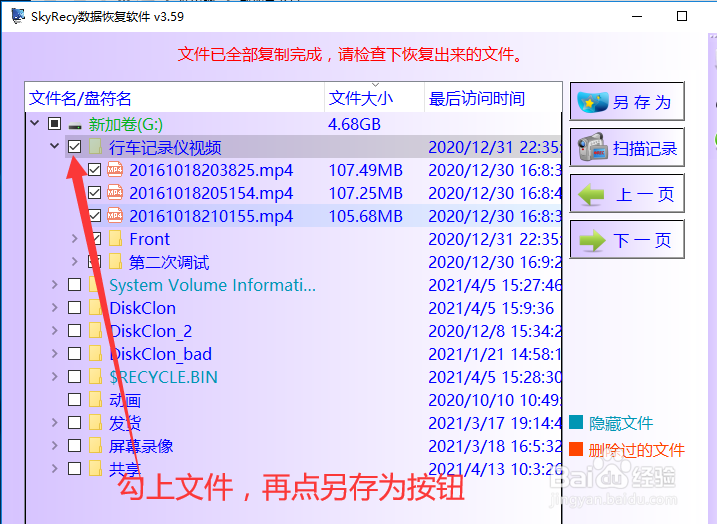Select the DiskClon_bad folder name
Viewport: 717px width, 524px height.
[161, 354]
